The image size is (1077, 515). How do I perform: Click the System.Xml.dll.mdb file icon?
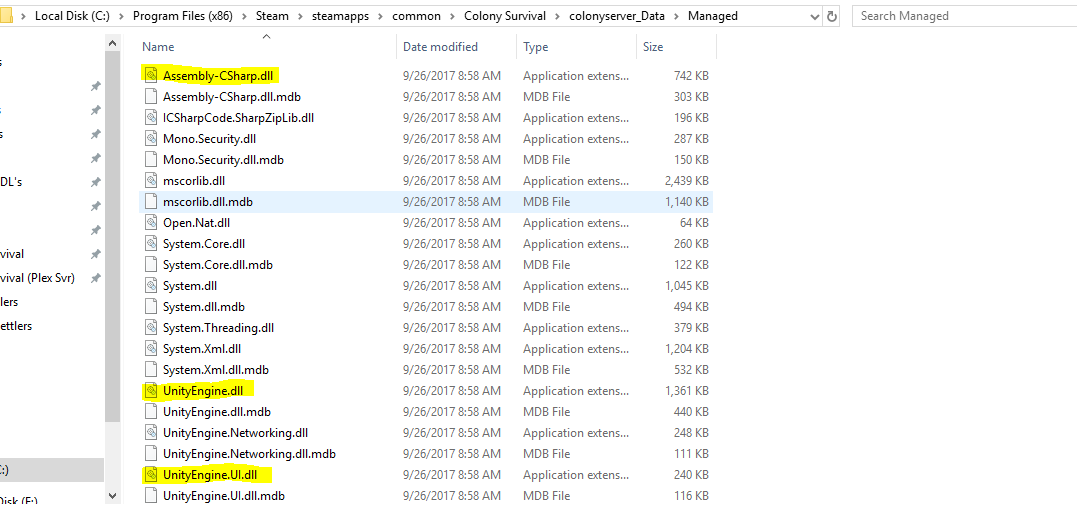pyautogui.click(x=151, y=369)
